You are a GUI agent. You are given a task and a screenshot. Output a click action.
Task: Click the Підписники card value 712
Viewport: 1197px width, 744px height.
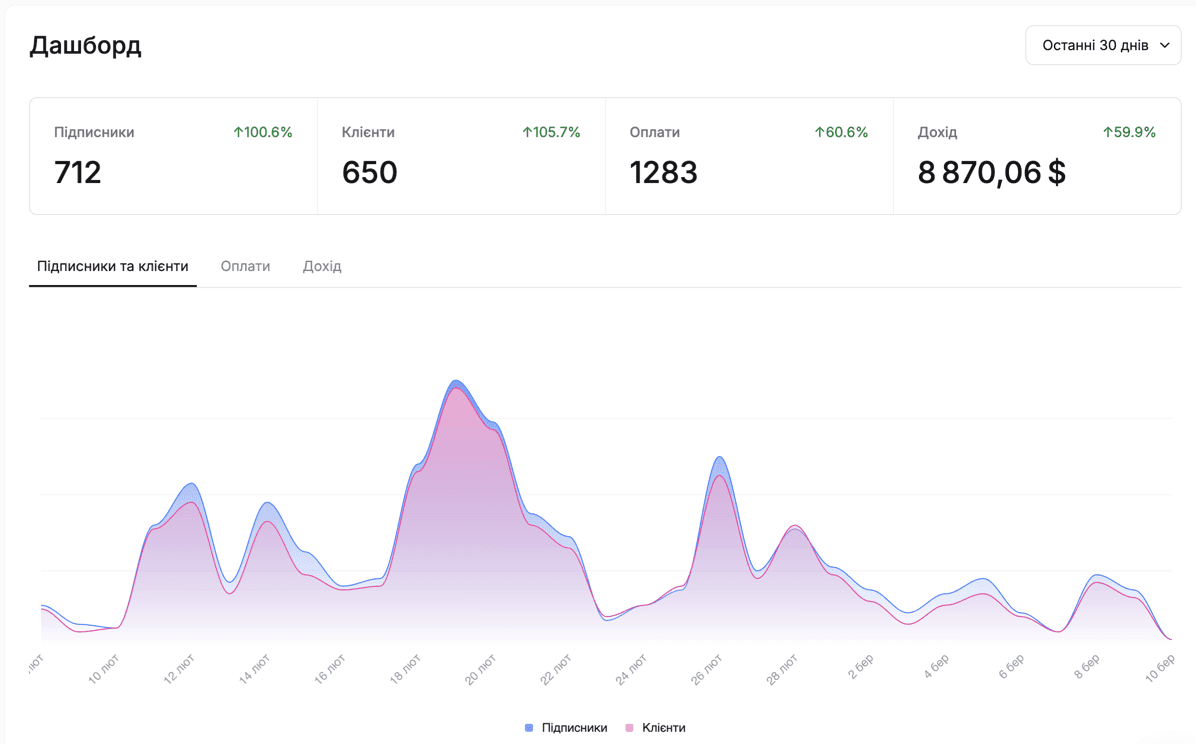pyautogui.click(x=78, y=173)
